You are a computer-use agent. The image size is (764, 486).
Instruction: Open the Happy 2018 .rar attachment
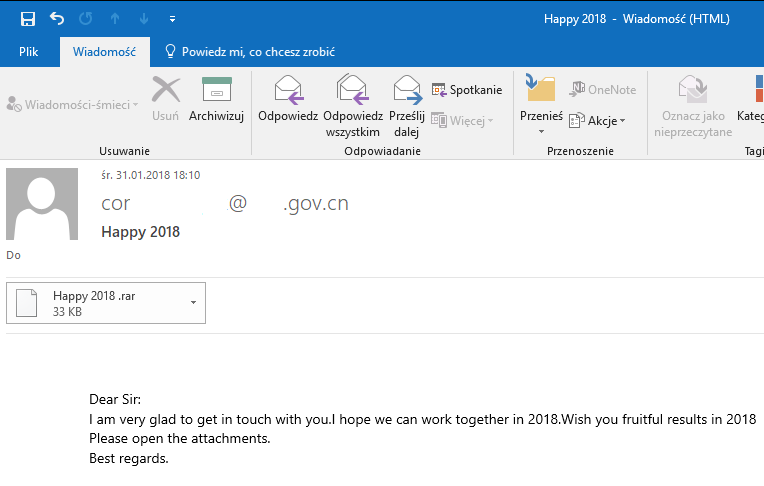[95, 303]
